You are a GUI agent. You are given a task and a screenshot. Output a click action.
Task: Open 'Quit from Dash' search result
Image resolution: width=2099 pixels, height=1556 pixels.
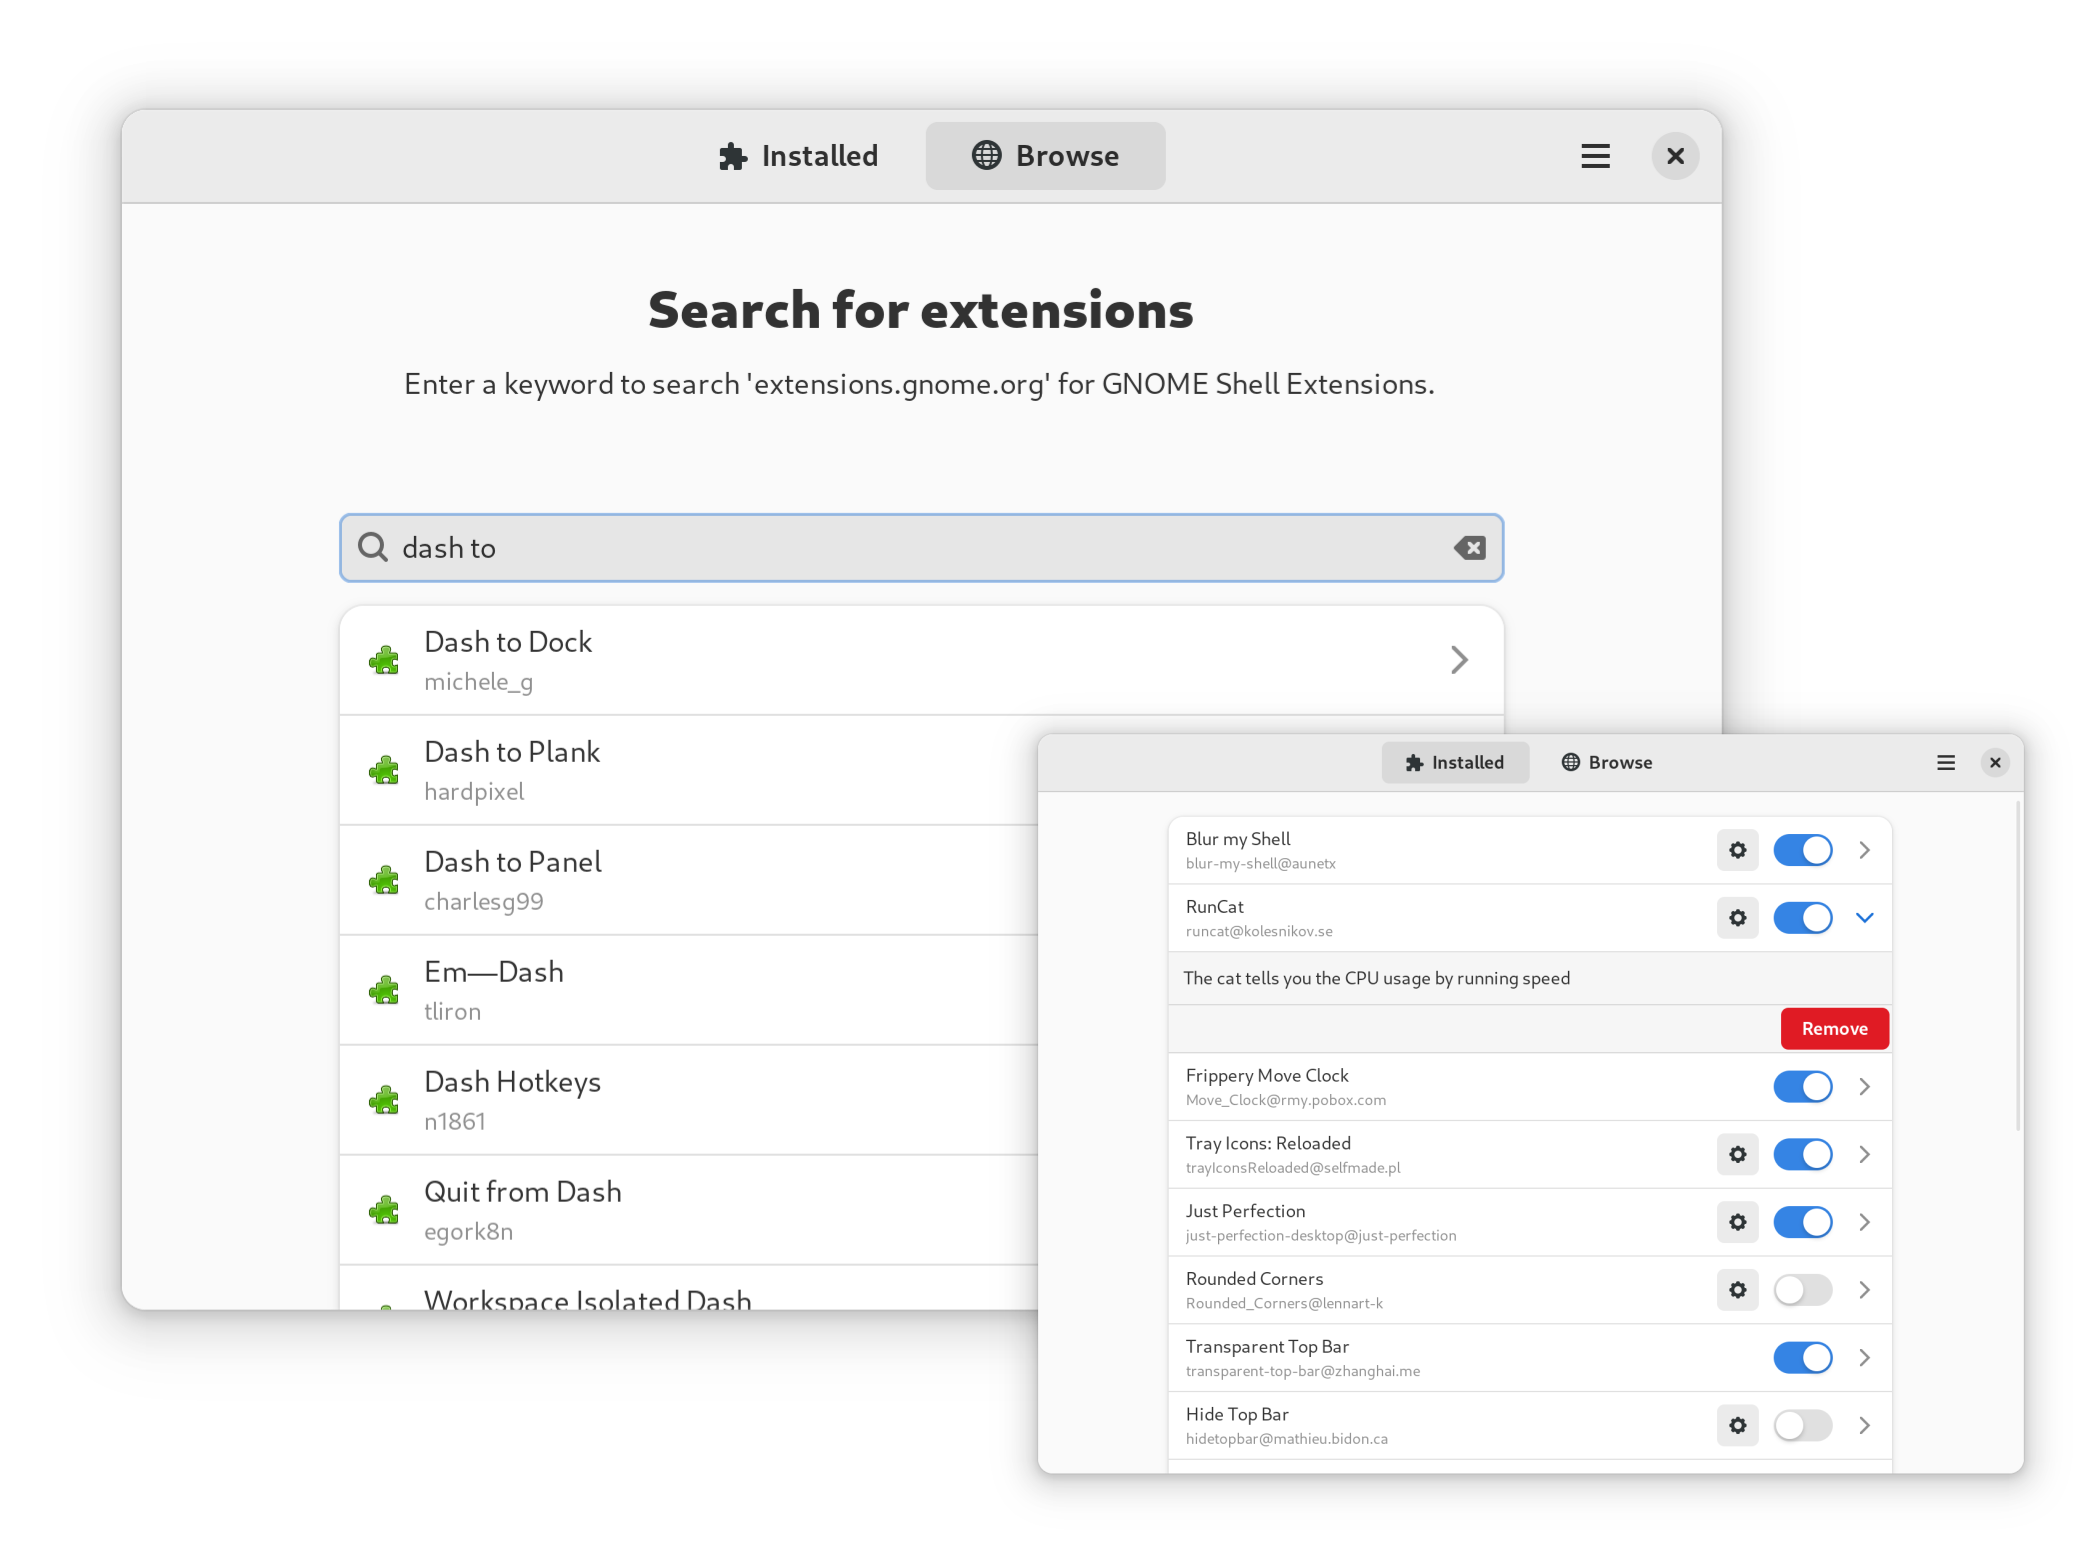689,1210
